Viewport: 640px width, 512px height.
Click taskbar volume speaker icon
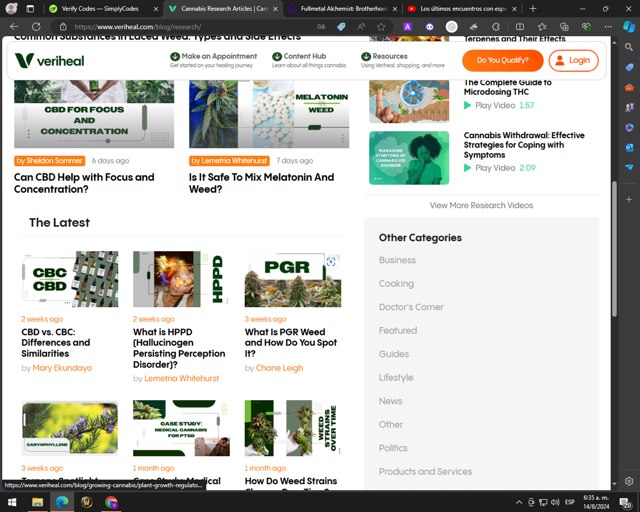(555, 502)
